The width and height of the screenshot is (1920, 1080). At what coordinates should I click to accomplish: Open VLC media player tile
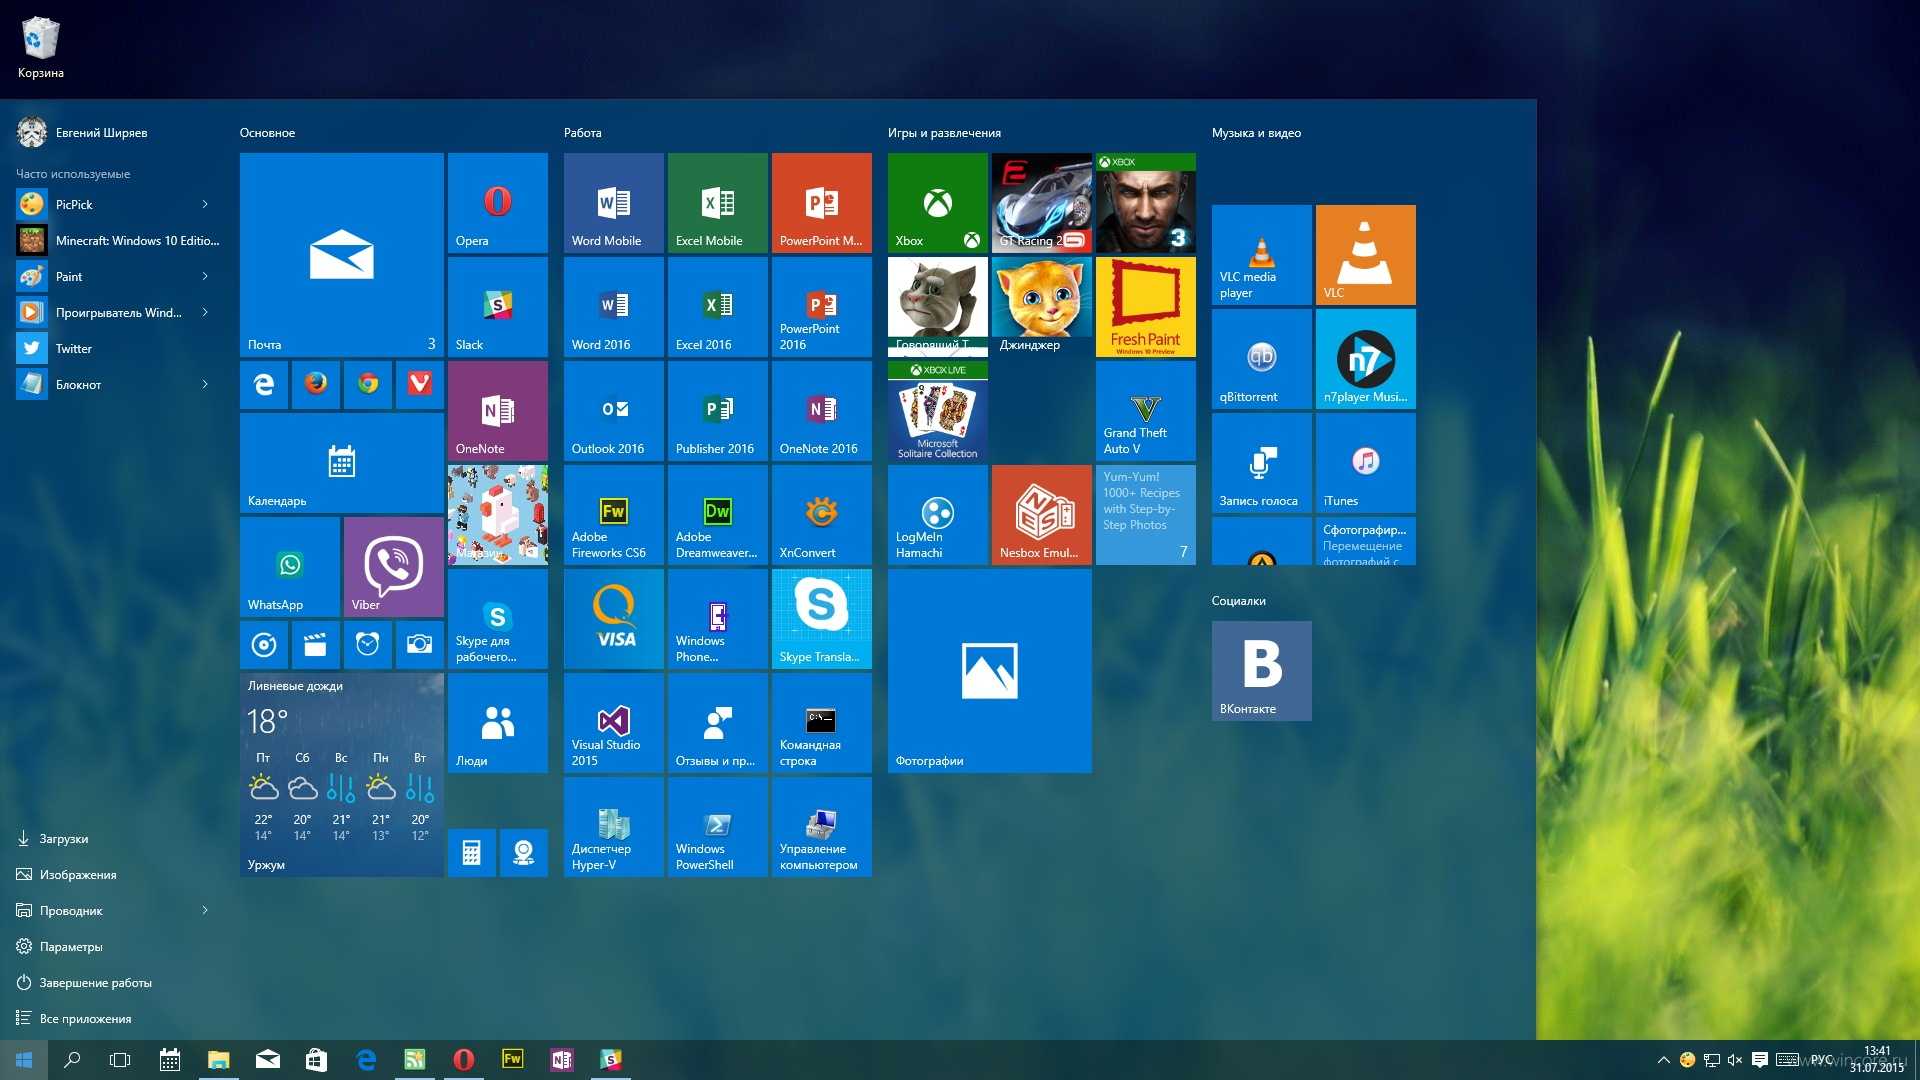tap(1261, 252)
